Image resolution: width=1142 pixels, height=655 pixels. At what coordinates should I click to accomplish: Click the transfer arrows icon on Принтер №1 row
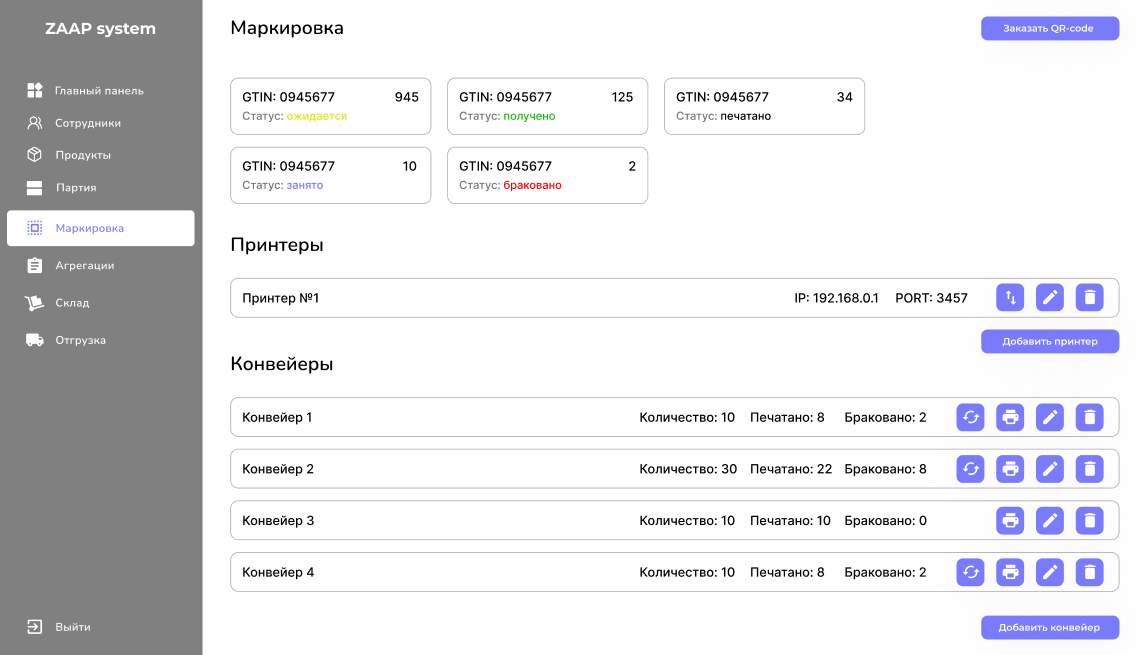pyautogui.click(x=1010, y=297)
